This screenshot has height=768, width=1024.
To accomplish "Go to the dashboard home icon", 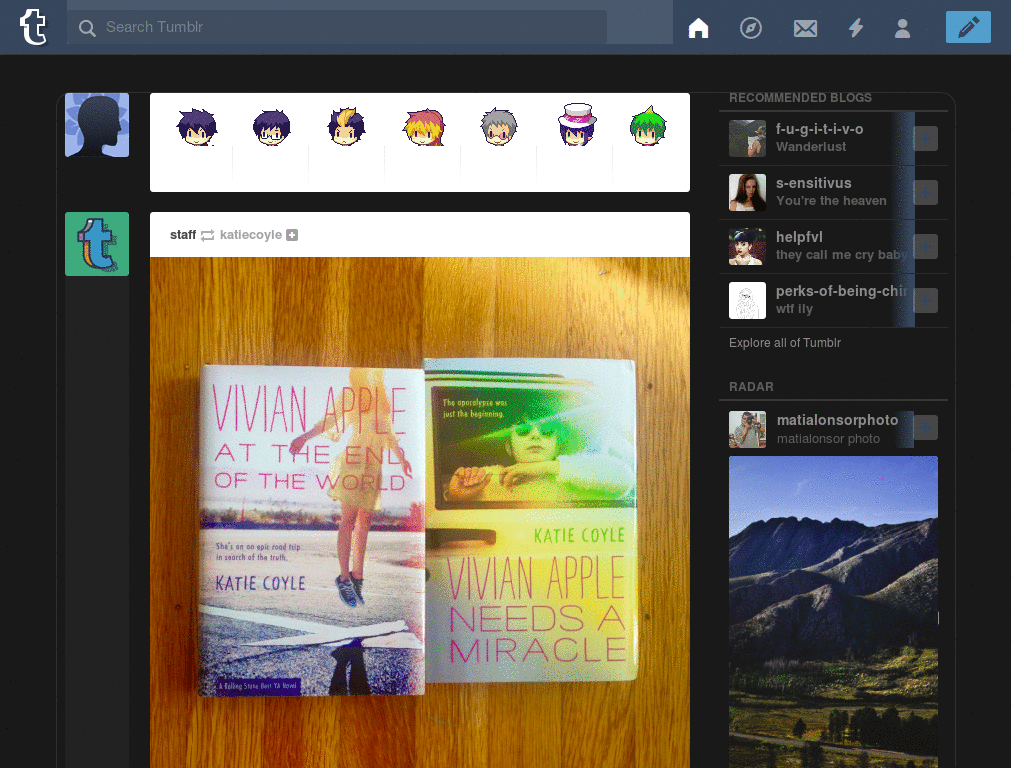I will (698, 28).
